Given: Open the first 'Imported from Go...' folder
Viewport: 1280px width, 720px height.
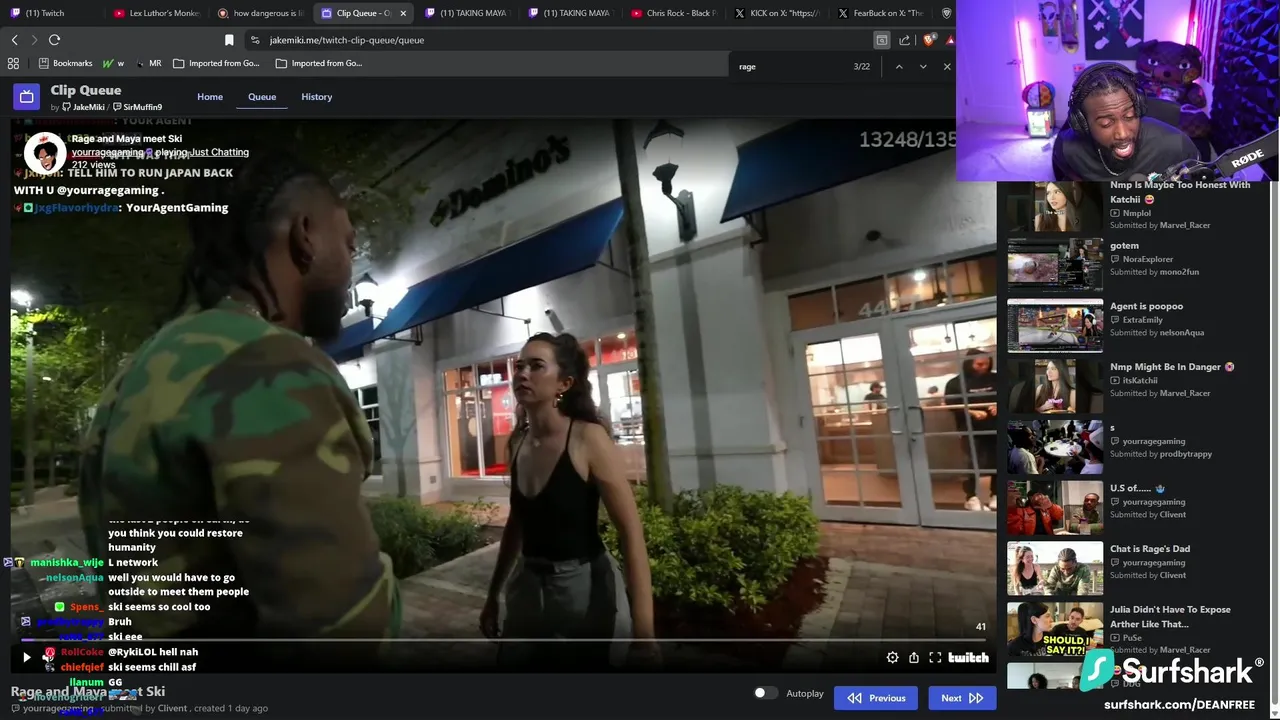Looking at the screenshot, I should coord(216,63).
